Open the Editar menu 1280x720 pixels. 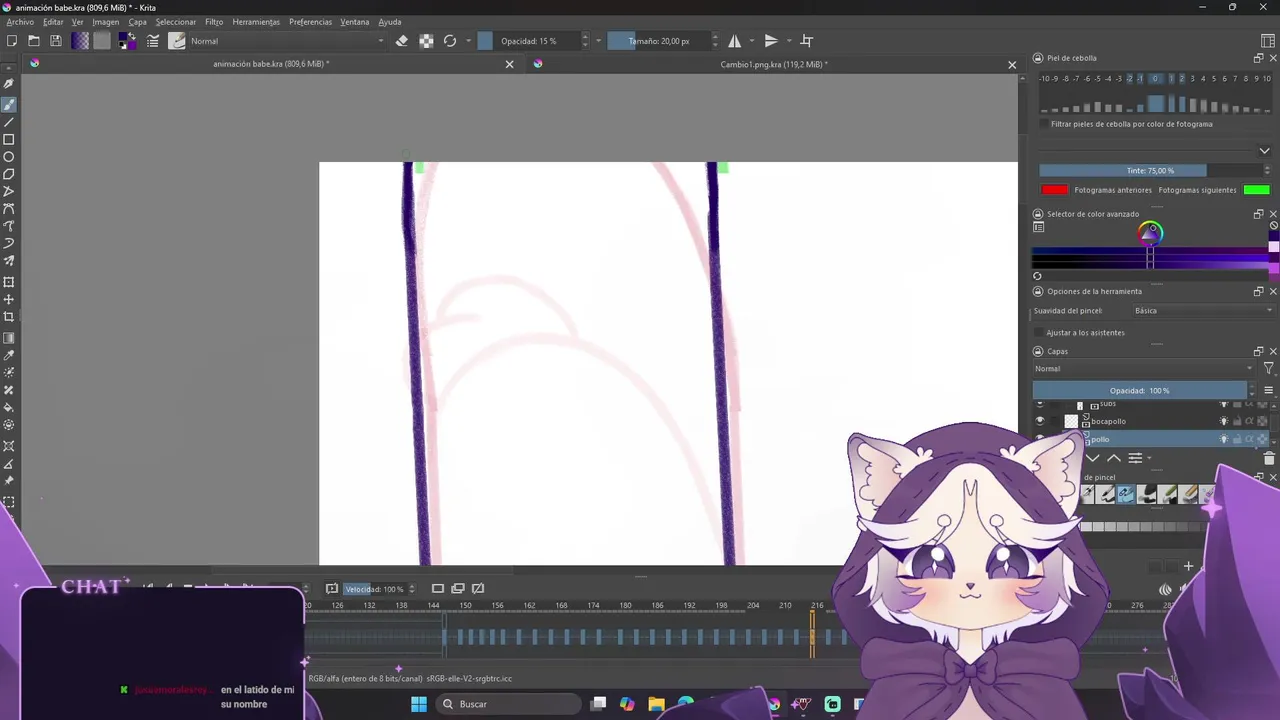(53, 22)
